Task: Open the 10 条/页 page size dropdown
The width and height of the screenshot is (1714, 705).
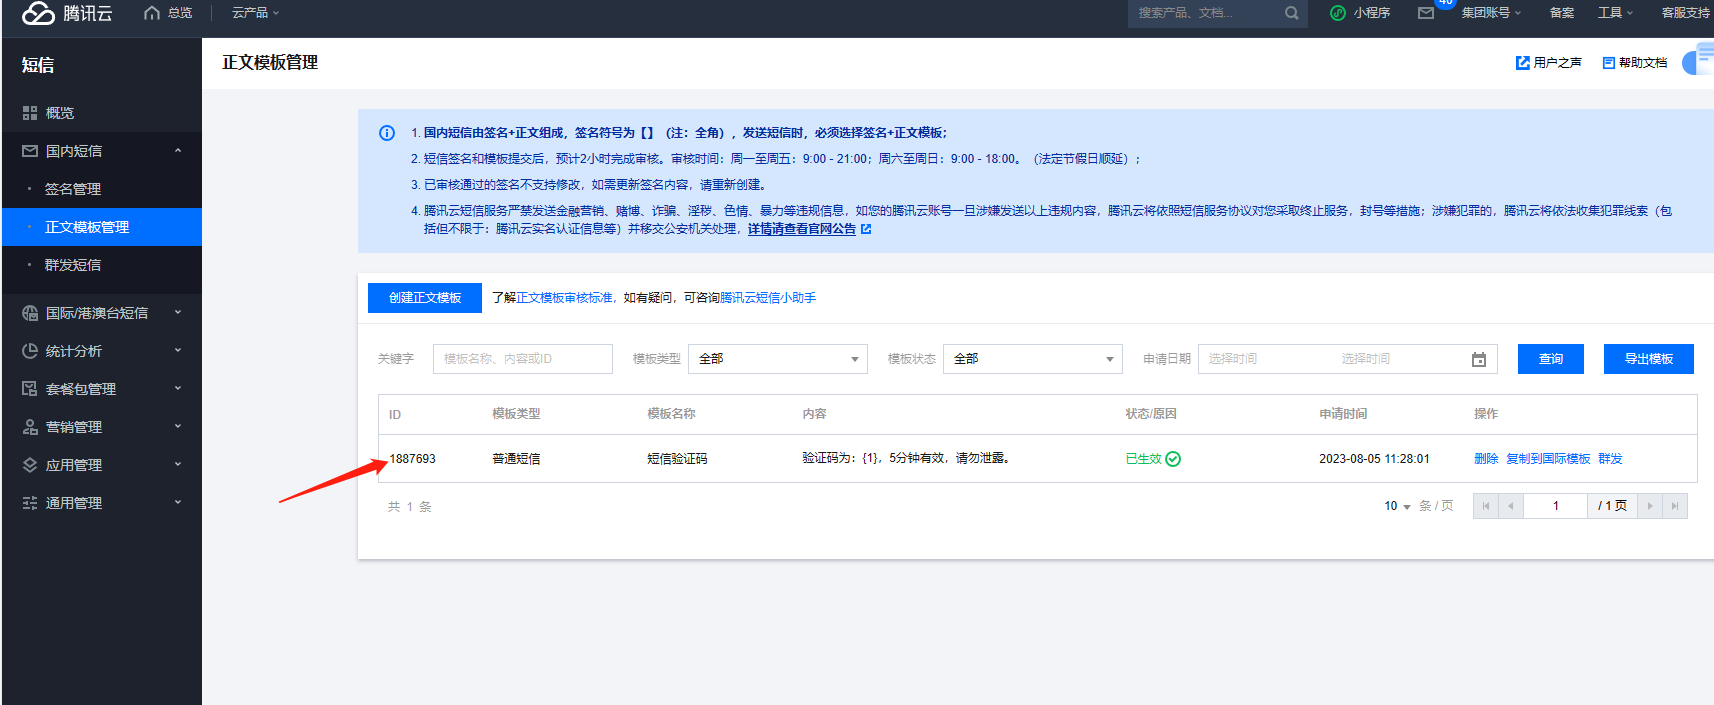Action: pyautogui.click(x=1397, y=506)
